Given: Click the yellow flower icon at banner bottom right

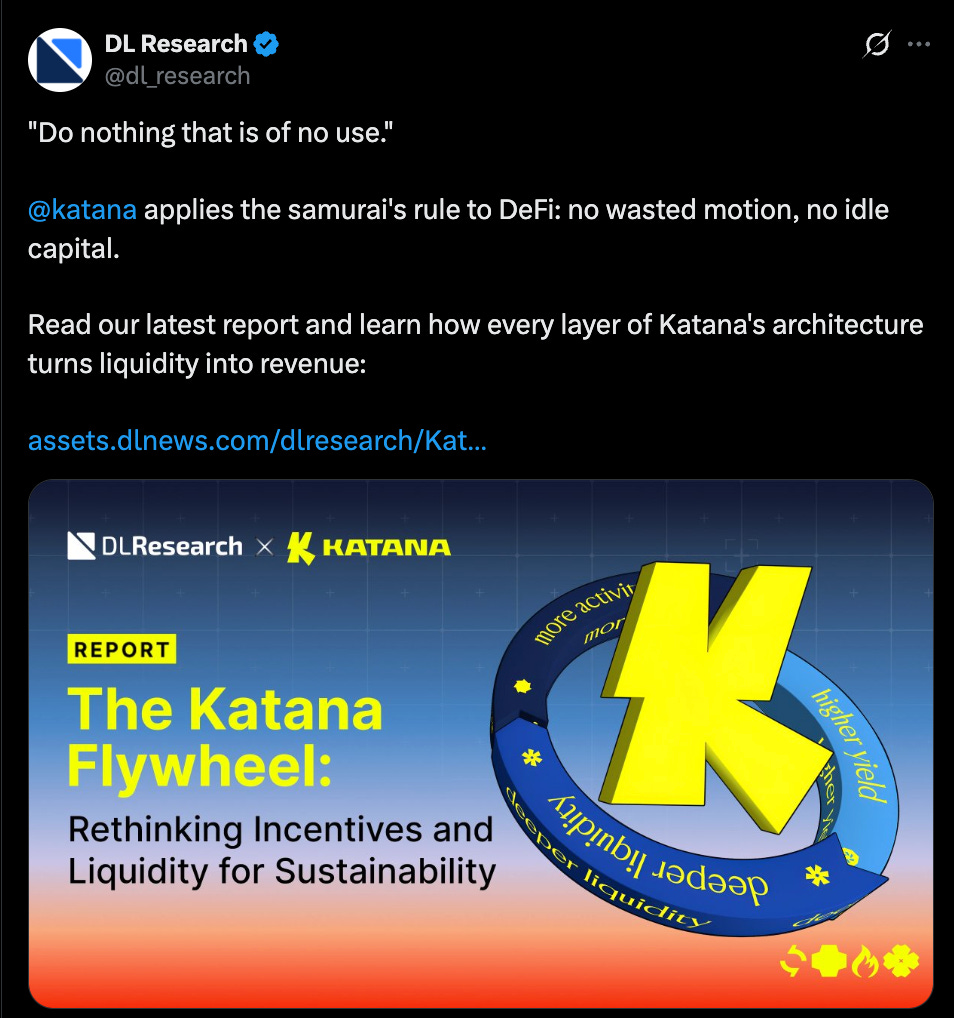Looking at the screenshot, I should (901, 961).
